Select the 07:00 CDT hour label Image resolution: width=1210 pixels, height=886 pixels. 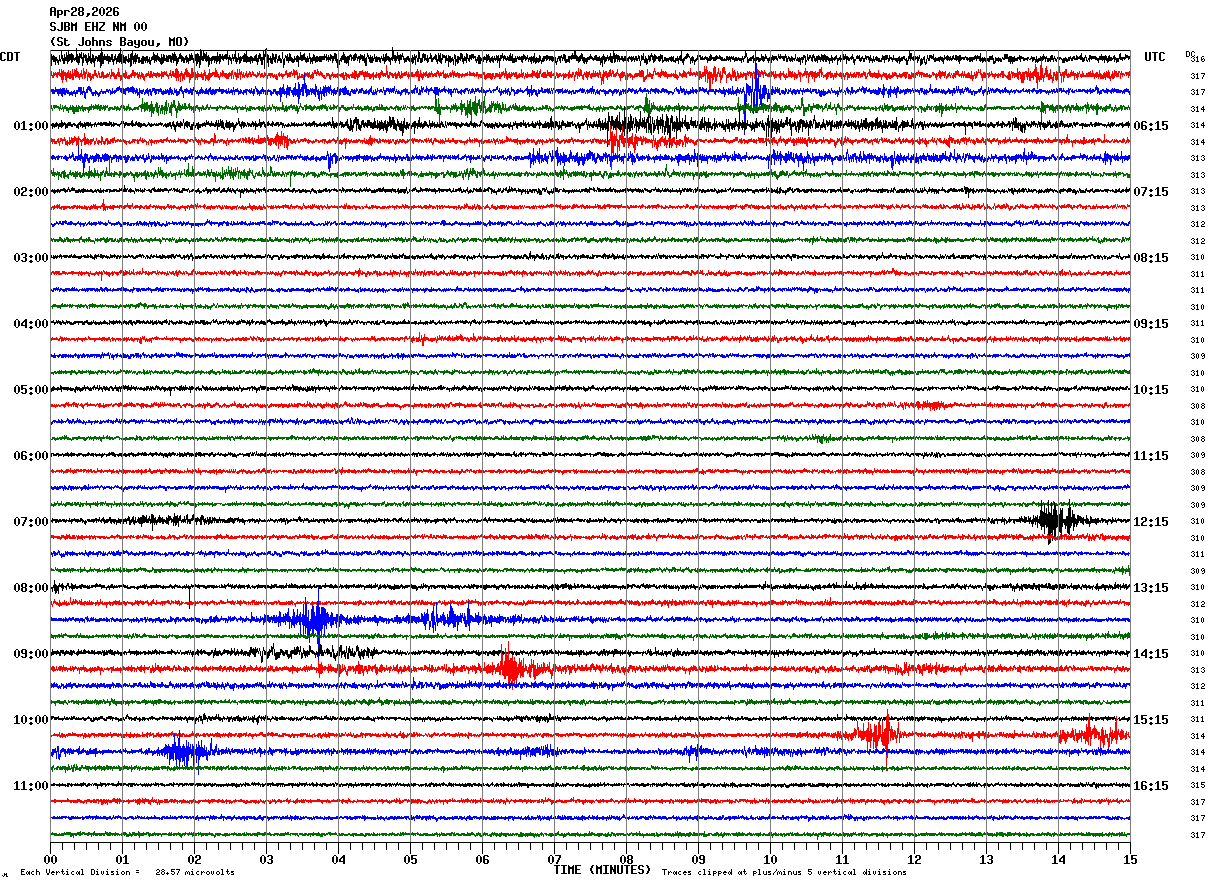pos(31,522)
